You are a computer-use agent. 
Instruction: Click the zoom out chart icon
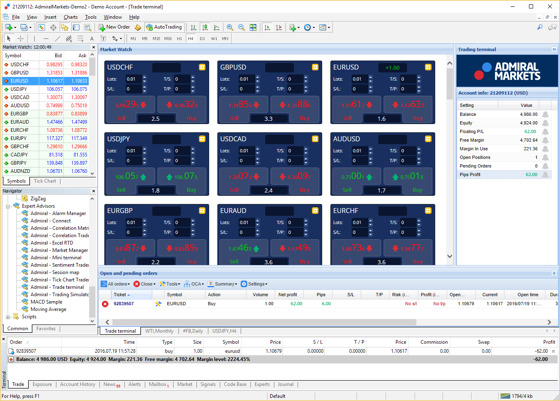pyautogui.click(x=241, y=27)
